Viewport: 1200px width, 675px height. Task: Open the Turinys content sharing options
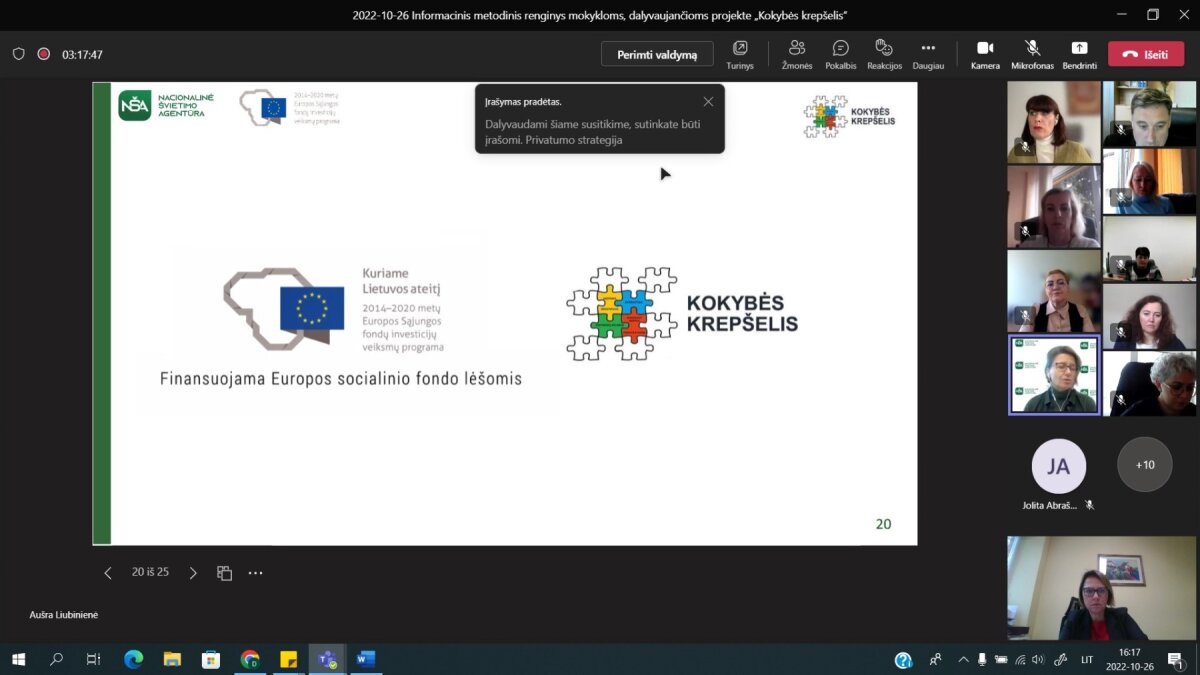coord(740,54)
